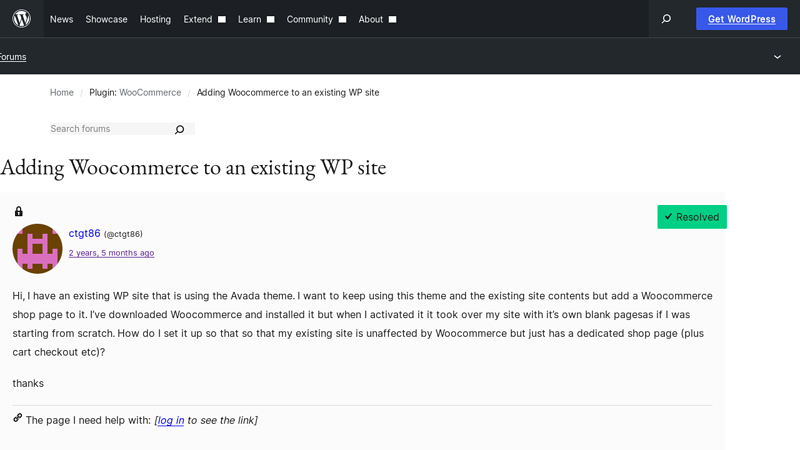Follow the Home breadcrumb link
This screenshot has height=450, width=800.
tap(62, 92)
